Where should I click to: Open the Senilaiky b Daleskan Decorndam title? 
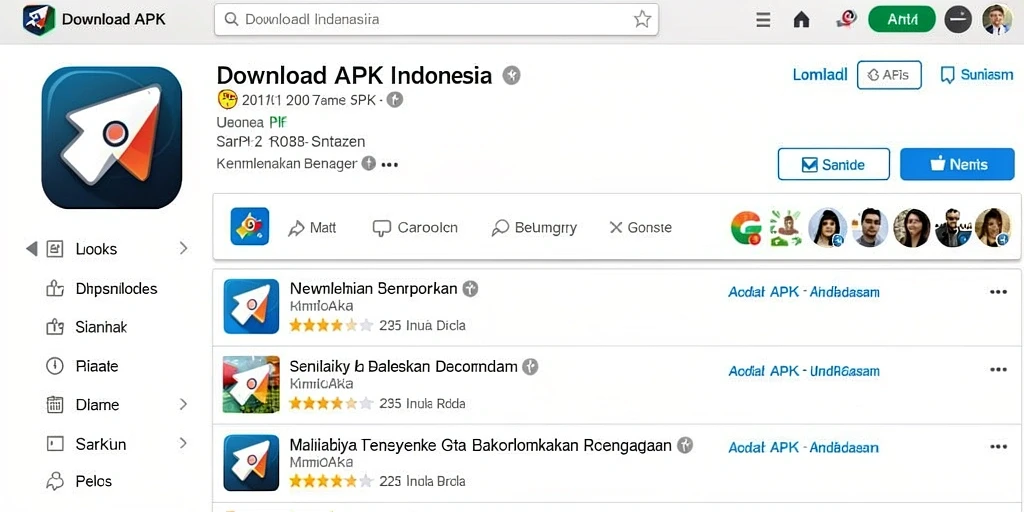[404, 366]
